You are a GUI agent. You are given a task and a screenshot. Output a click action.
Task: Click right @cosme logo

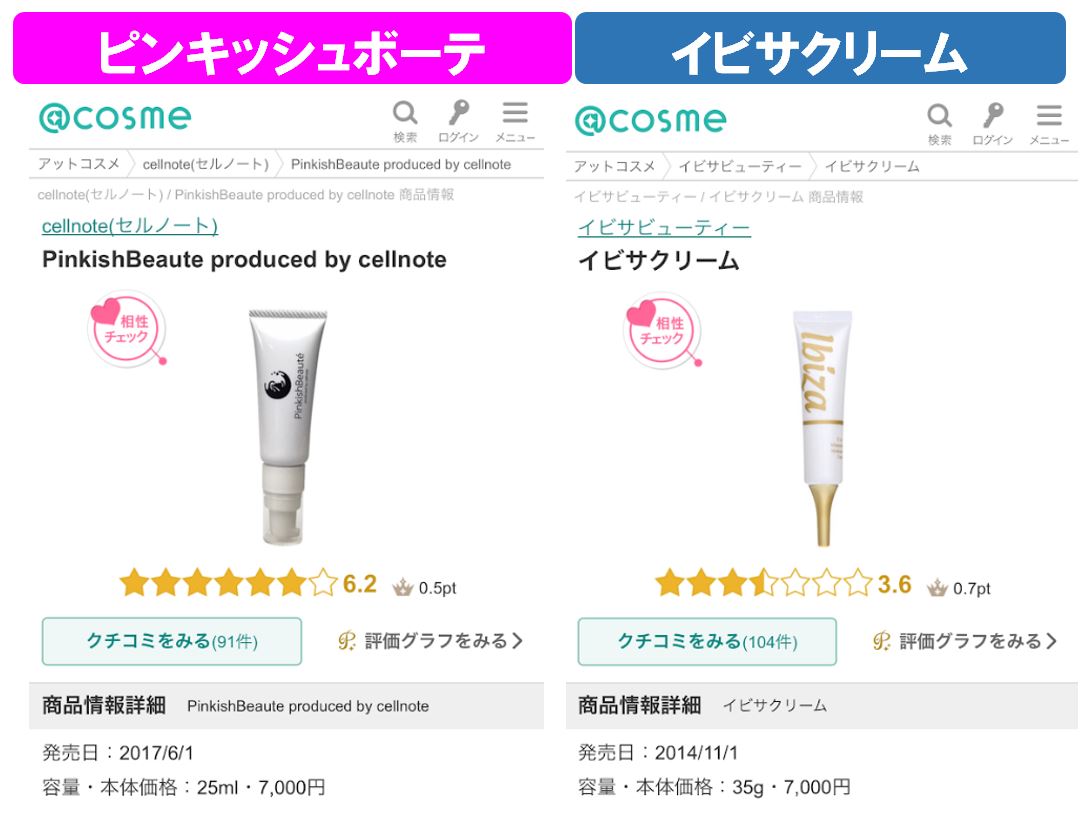pyautogui.click(x=651, y=120)
